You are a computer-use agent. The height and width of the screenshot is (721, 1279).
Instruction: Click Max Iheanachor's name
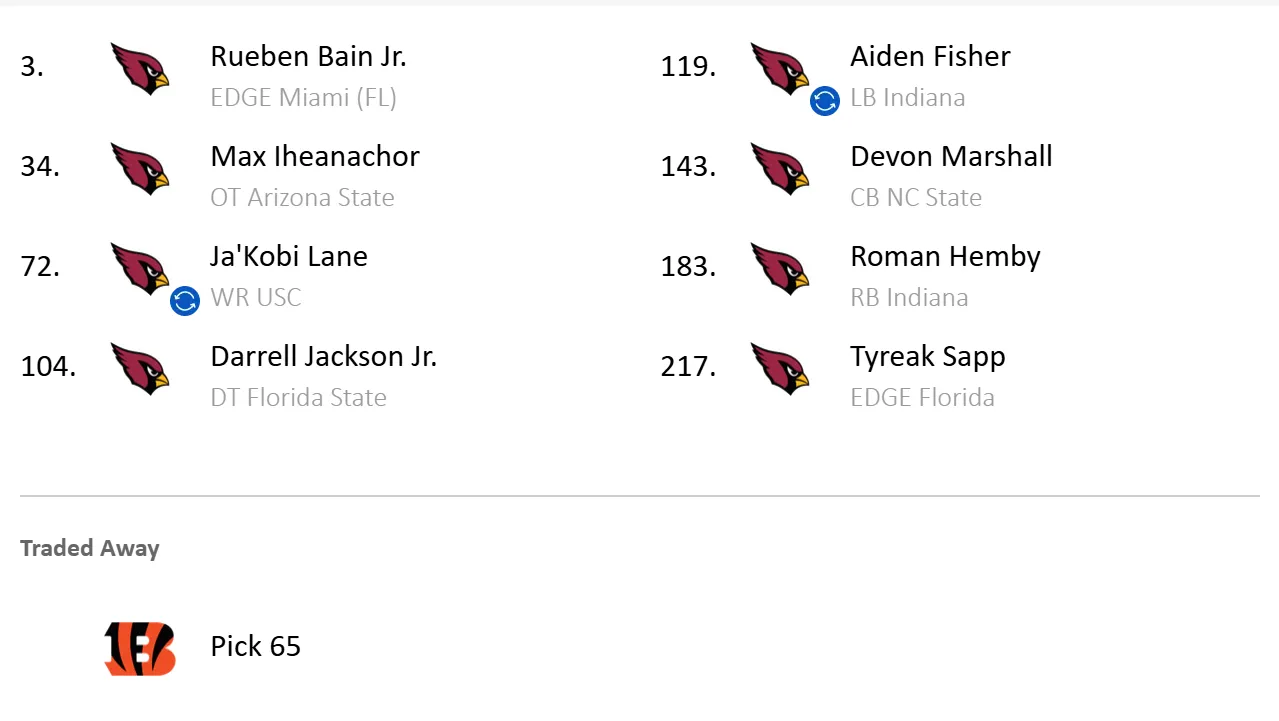[x=315, y=157]
